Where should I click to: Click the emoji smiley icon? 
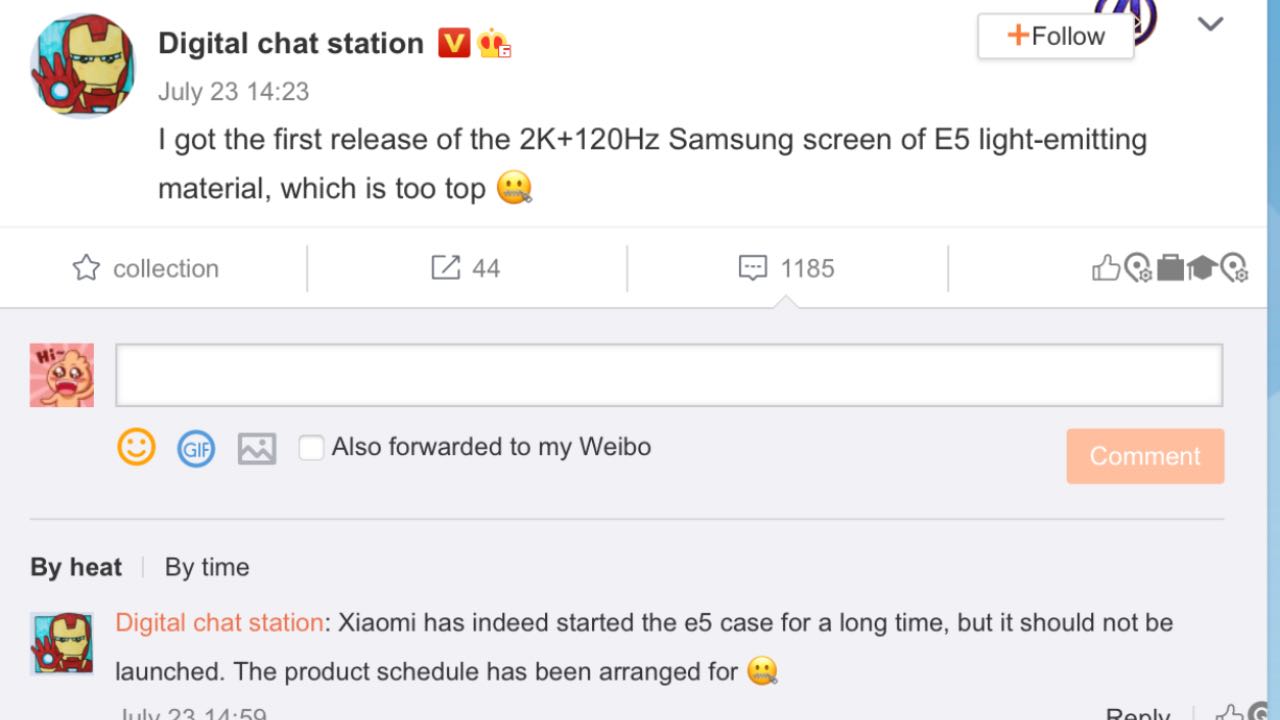point(137,447)
